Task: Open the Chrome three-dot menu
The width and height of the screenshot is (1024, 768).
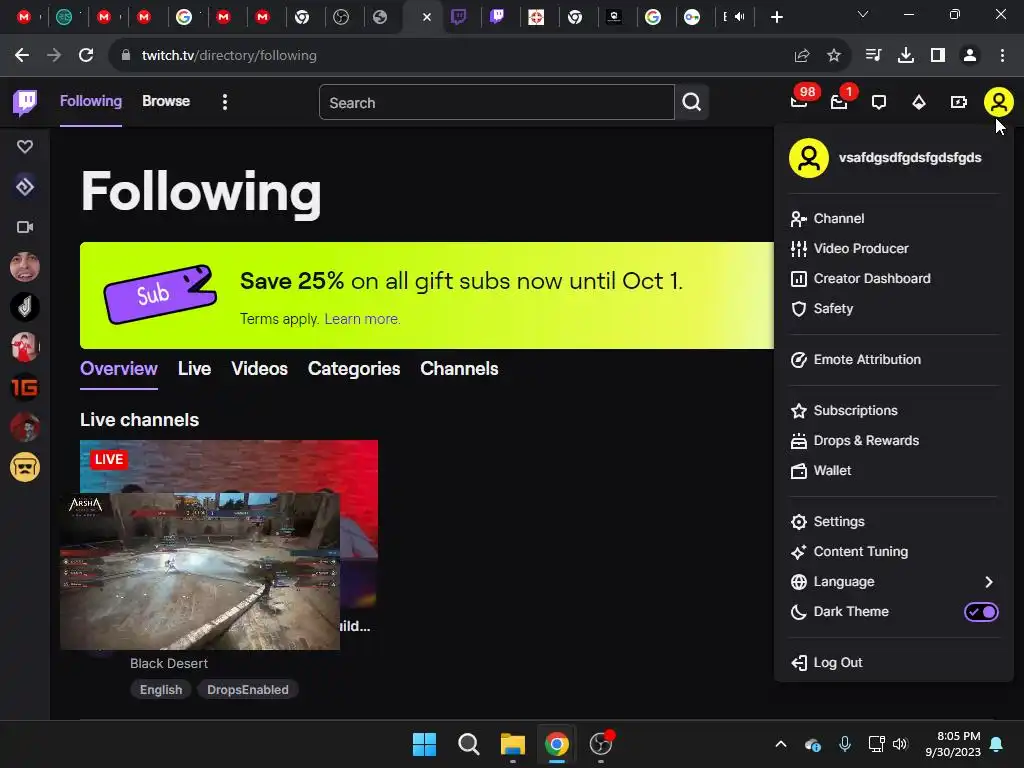Action: pos(1002,56)
